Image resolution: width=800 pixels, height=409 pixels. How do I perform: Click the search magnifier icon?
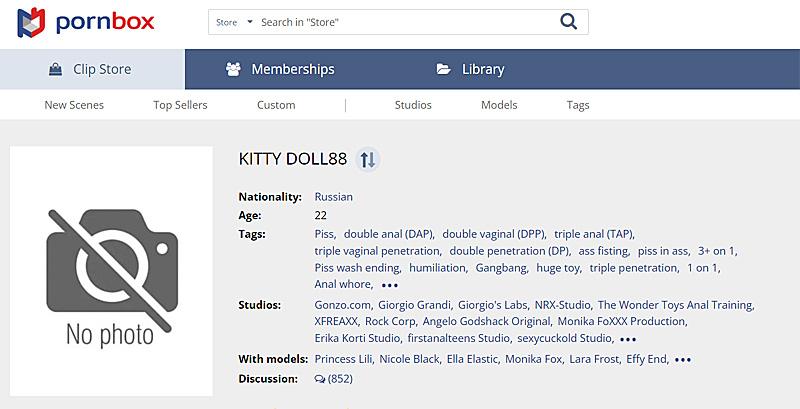click(569, 21)
